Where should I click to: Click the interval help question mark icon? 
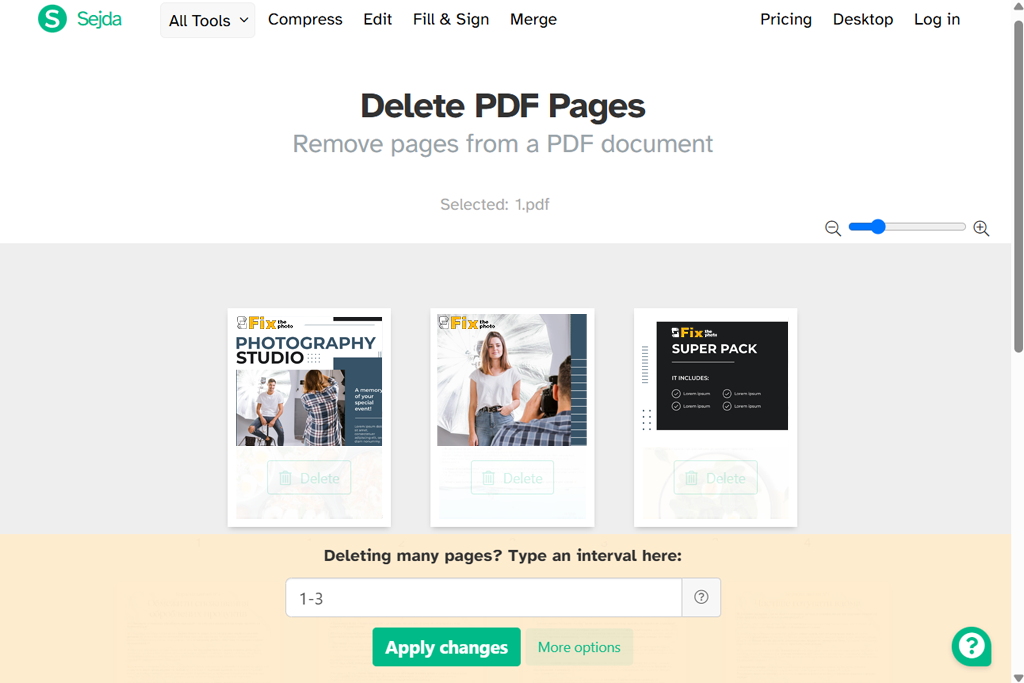coord(701,597)
